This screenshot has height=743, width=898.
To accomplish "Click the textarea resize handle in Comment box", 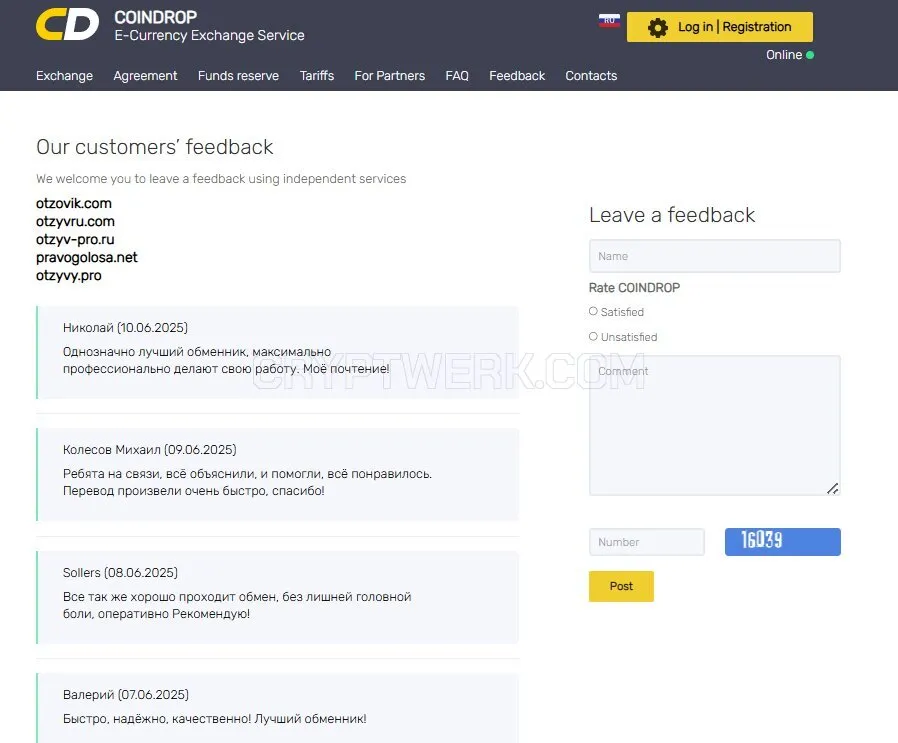I will [833, 489].
